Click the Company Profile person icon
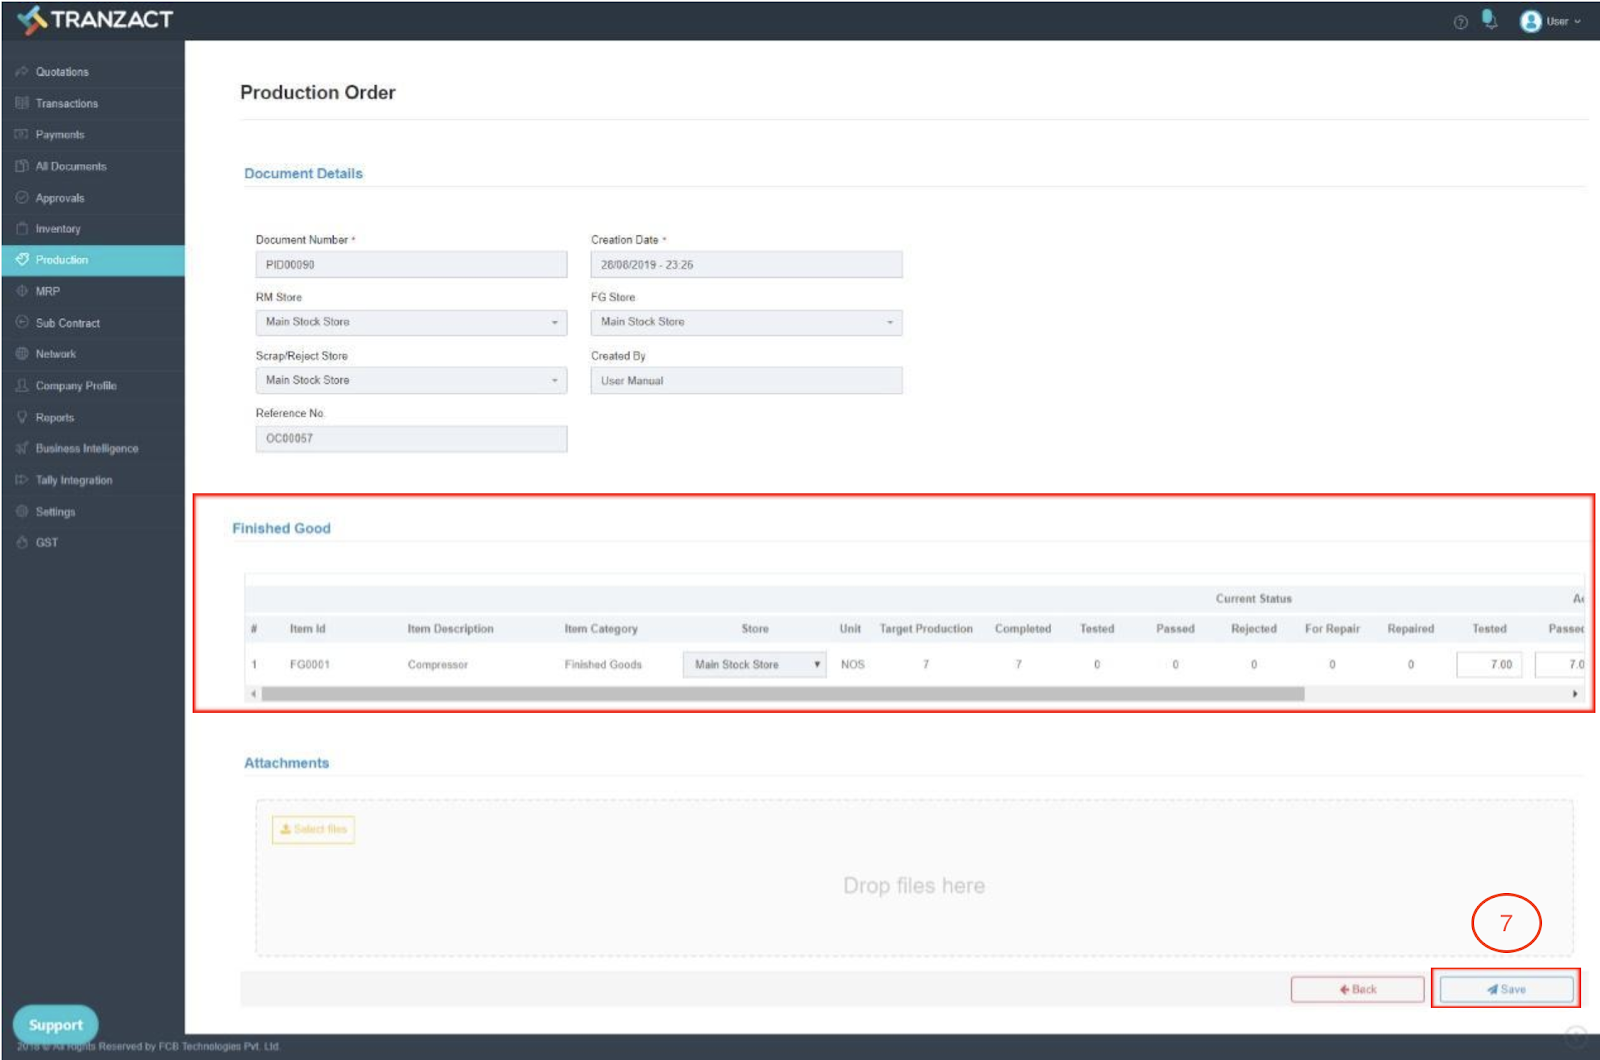Image resolution: width=1600 pixels, height=1060 pixels. (x=21, y=385)
